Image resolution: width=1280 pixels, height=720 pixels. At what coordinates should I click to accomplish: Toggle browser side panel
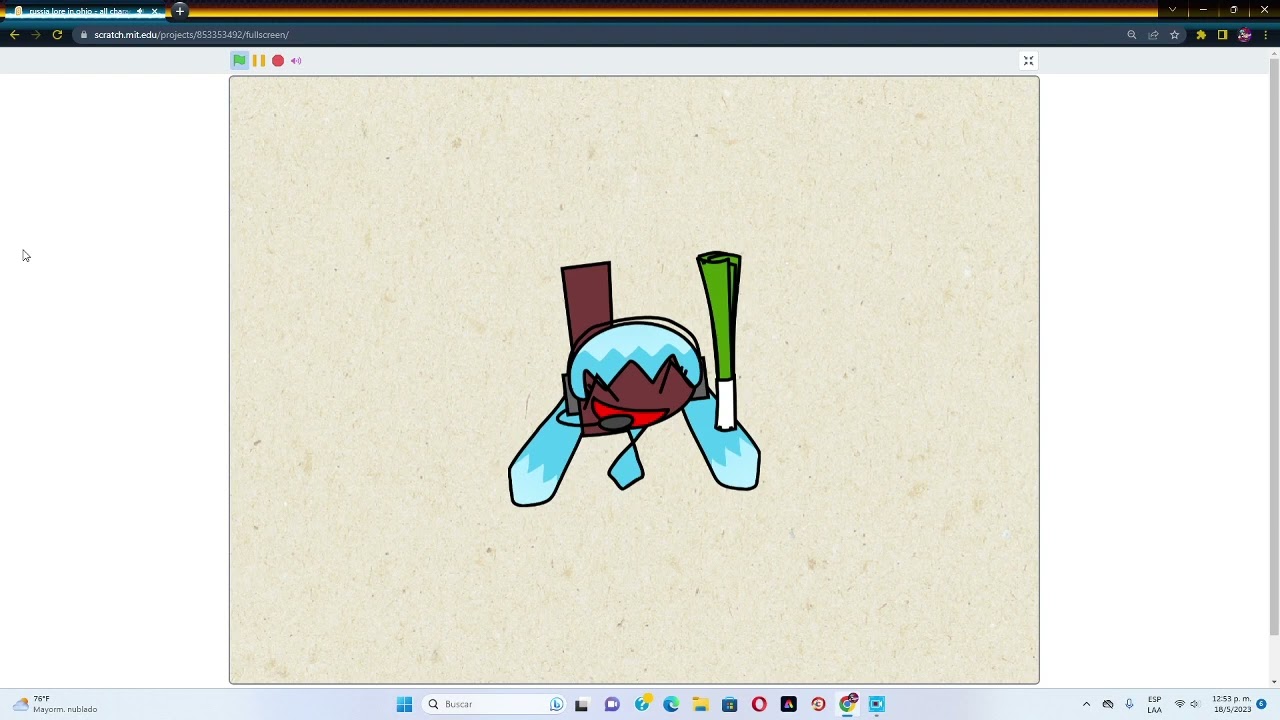(1222, 35)
